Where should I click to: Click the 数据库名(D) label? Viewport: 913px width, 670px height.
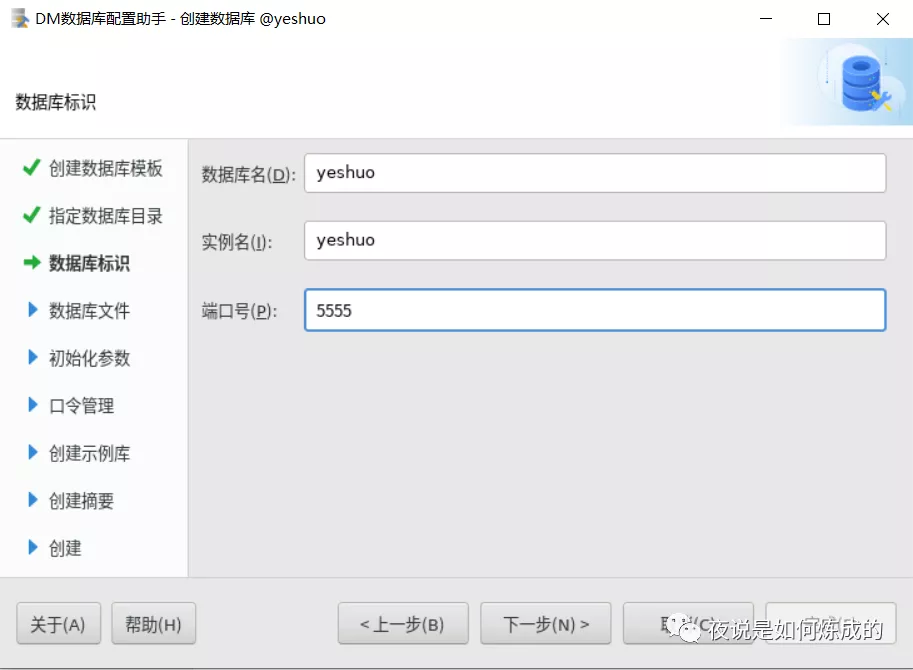click(249, 174)
